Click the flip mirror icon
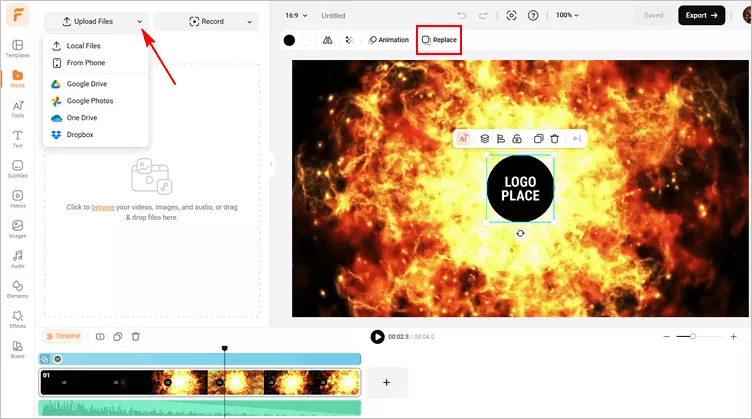Viewport: 752px width, 419px height. coord(328,40)
